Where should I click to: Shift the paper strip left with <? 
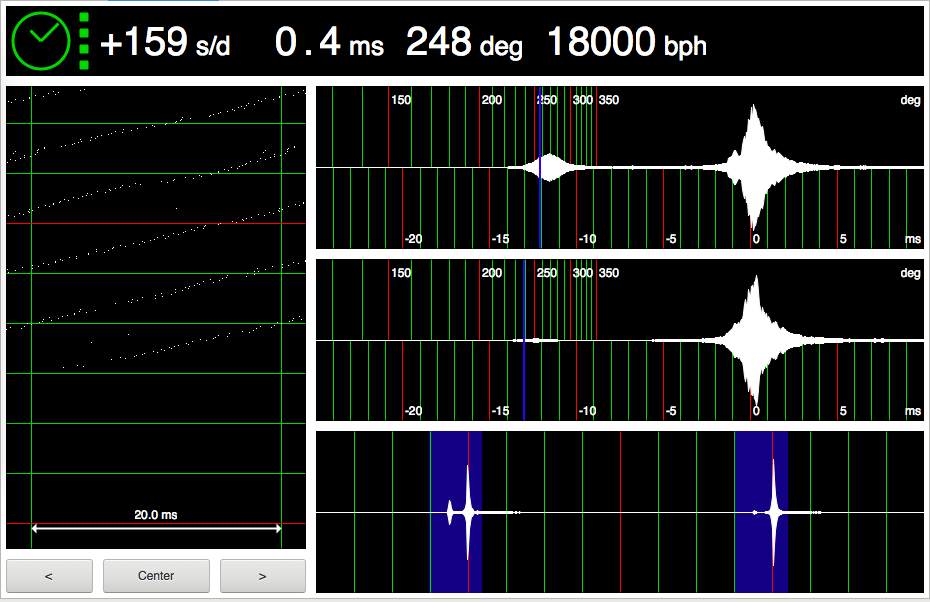49,576
